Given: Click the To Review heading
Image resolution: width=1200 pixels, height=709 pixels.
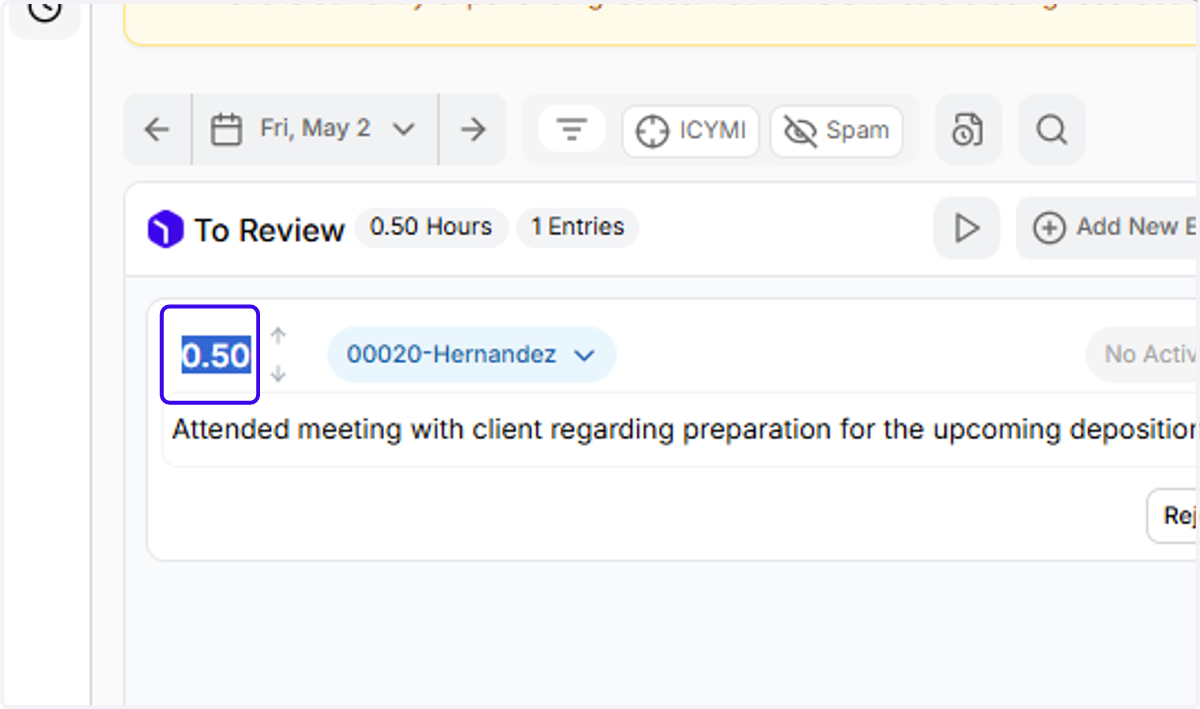Looking at the screenshot, I should tap(269, 230).
